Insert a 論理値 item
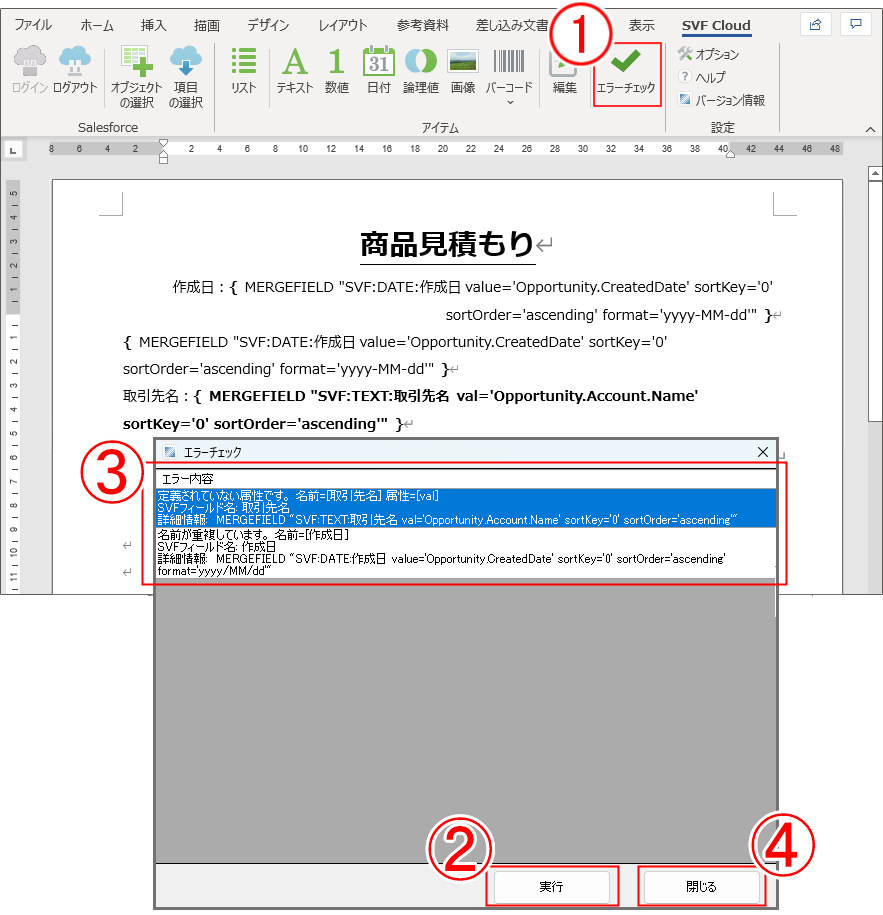 tap(421, 70)
